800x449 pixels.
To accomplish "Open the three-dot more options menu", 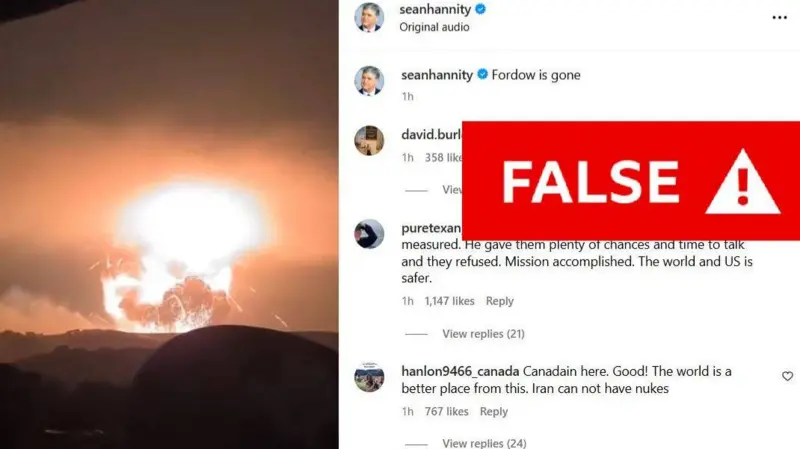I will click(x=779, y=18).
